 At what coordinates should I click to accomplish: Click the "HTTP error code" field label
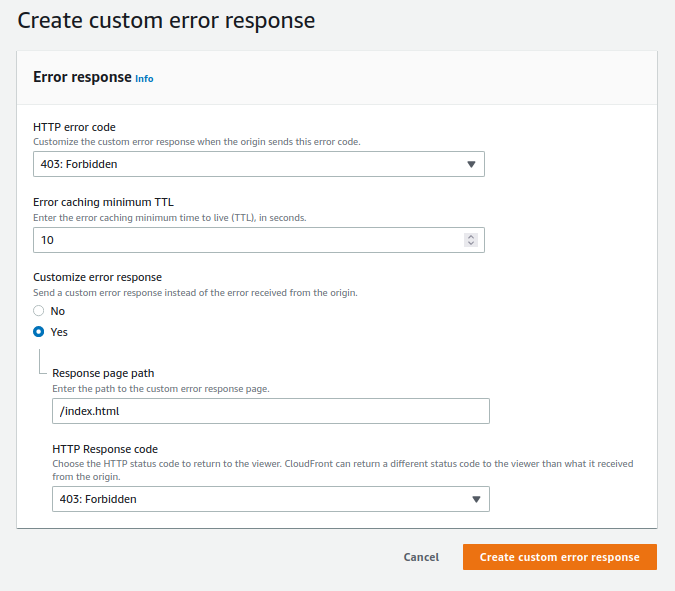click(74, 127)
